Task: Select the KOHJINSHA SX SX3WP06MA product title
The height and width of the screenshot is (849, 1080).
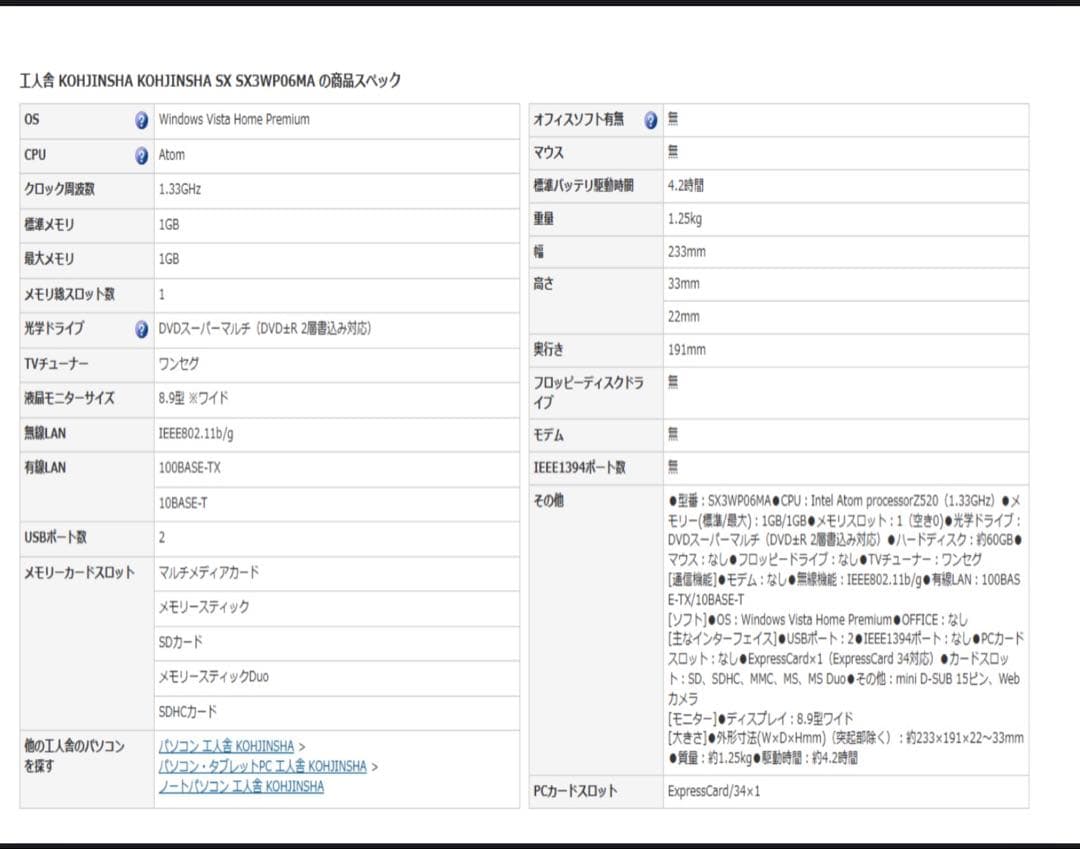Action: [211, 78]
